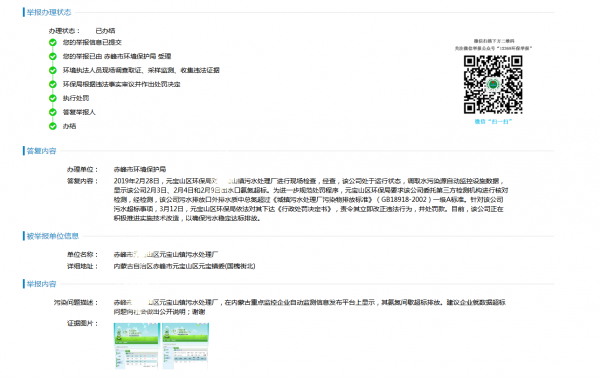Click green check beside 您的举报信息已提交
This screenshot has height=381, width=600.
pos(53,42)
